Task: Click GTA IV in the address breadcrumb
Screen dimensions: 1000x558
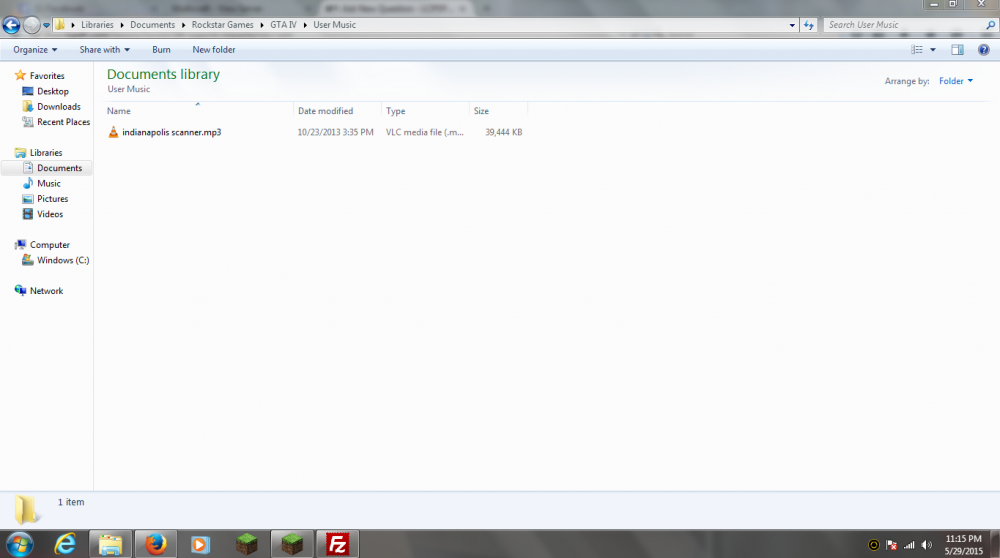Action: (283, 25)
